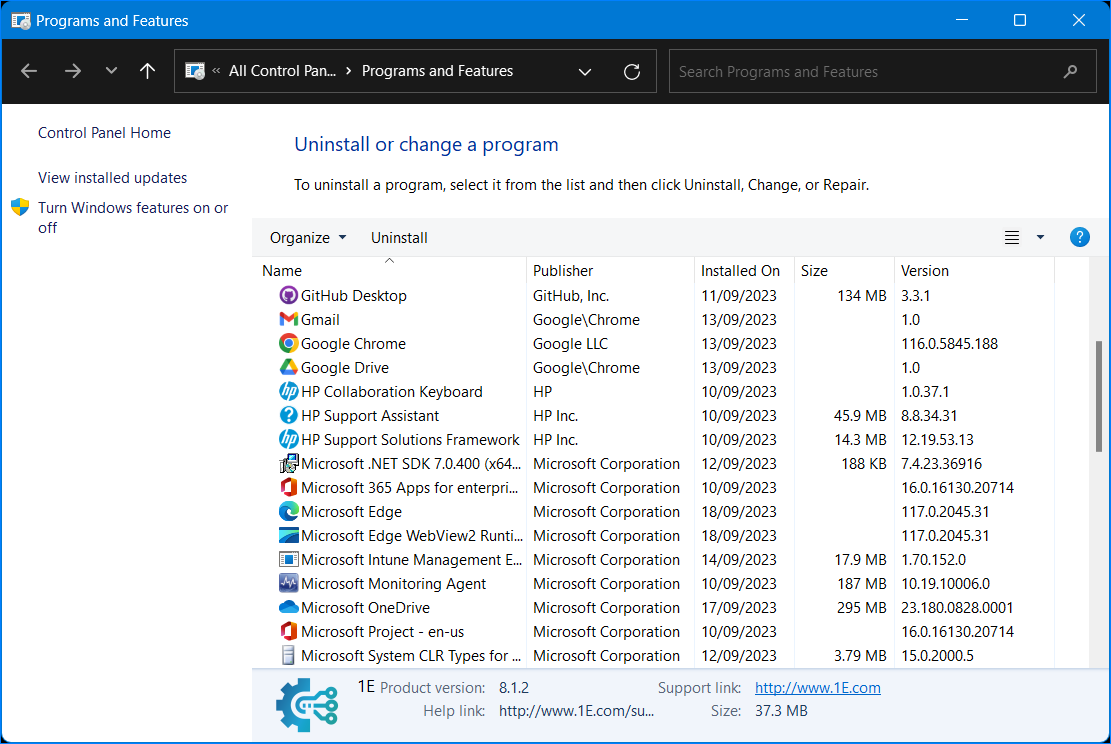Image resolution: width=1111 pixels, height=744 pixels.
Task: Open the http://www.1E.com support link
Action: [818, 687]
